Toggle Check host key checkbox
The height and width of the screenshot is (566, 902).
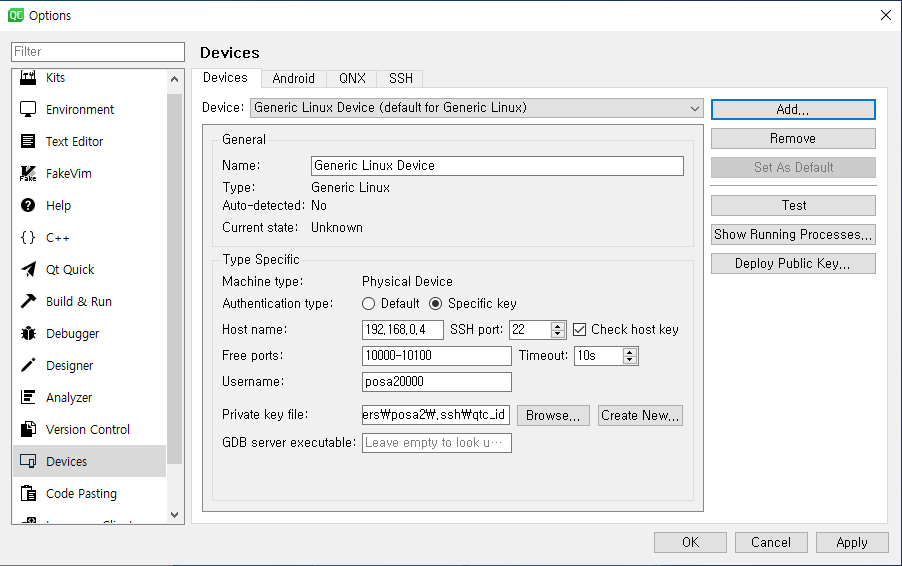point(579,330)
